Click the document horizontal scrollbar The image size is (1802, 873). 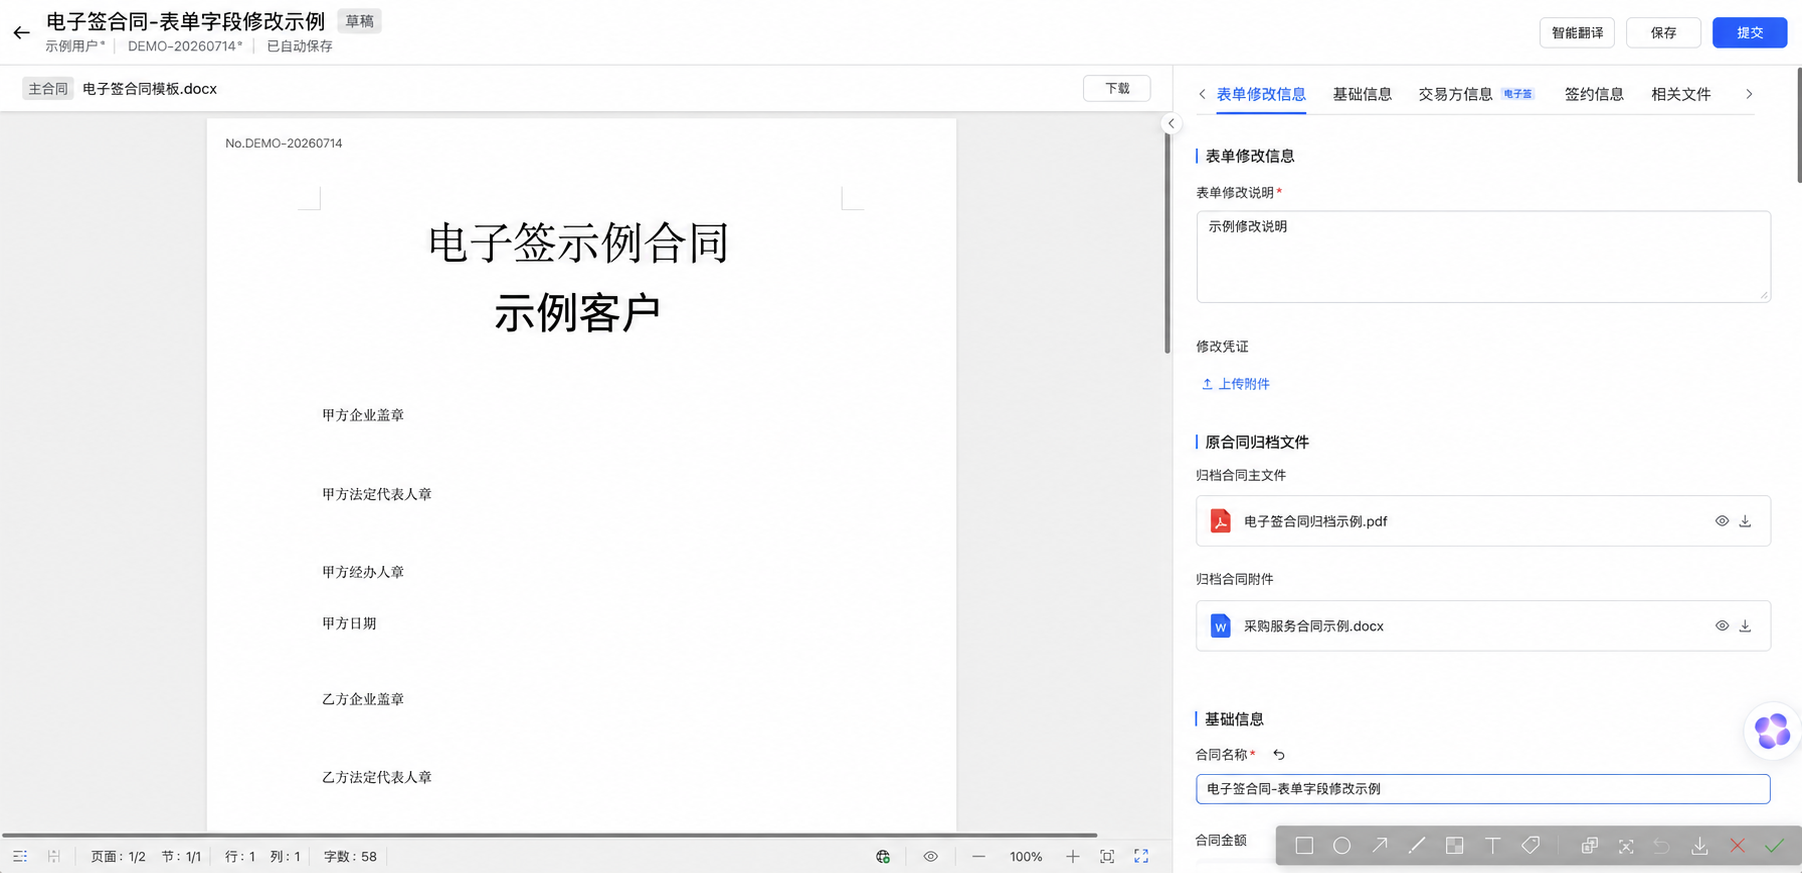tap(550, 835)
